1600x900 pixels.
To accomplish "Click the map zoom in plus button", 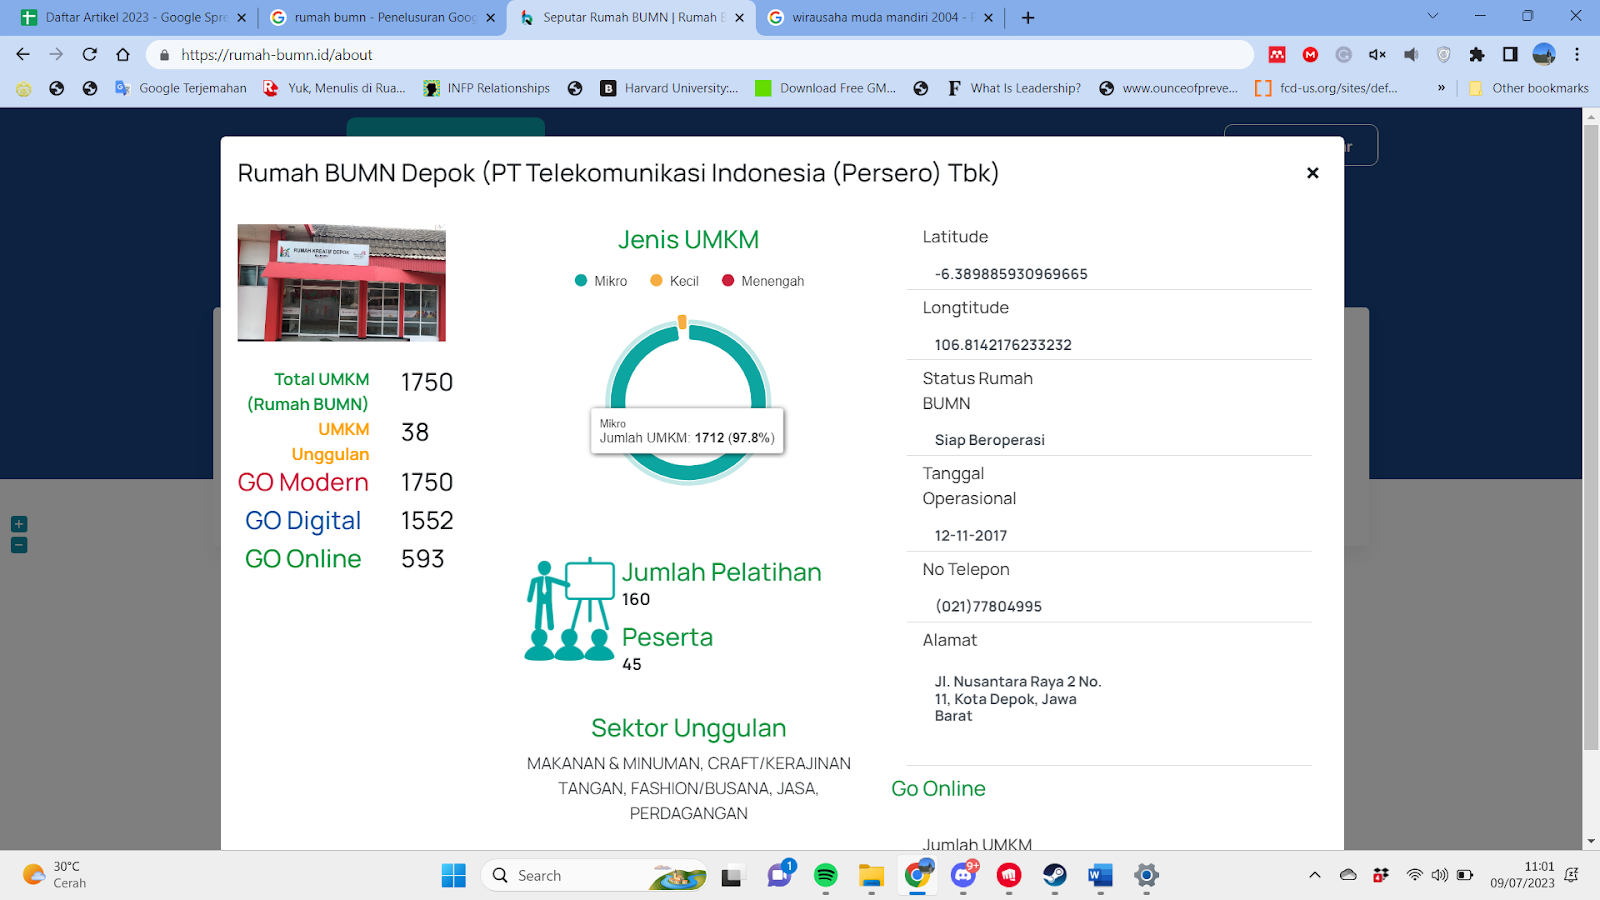I will point(19,524).
